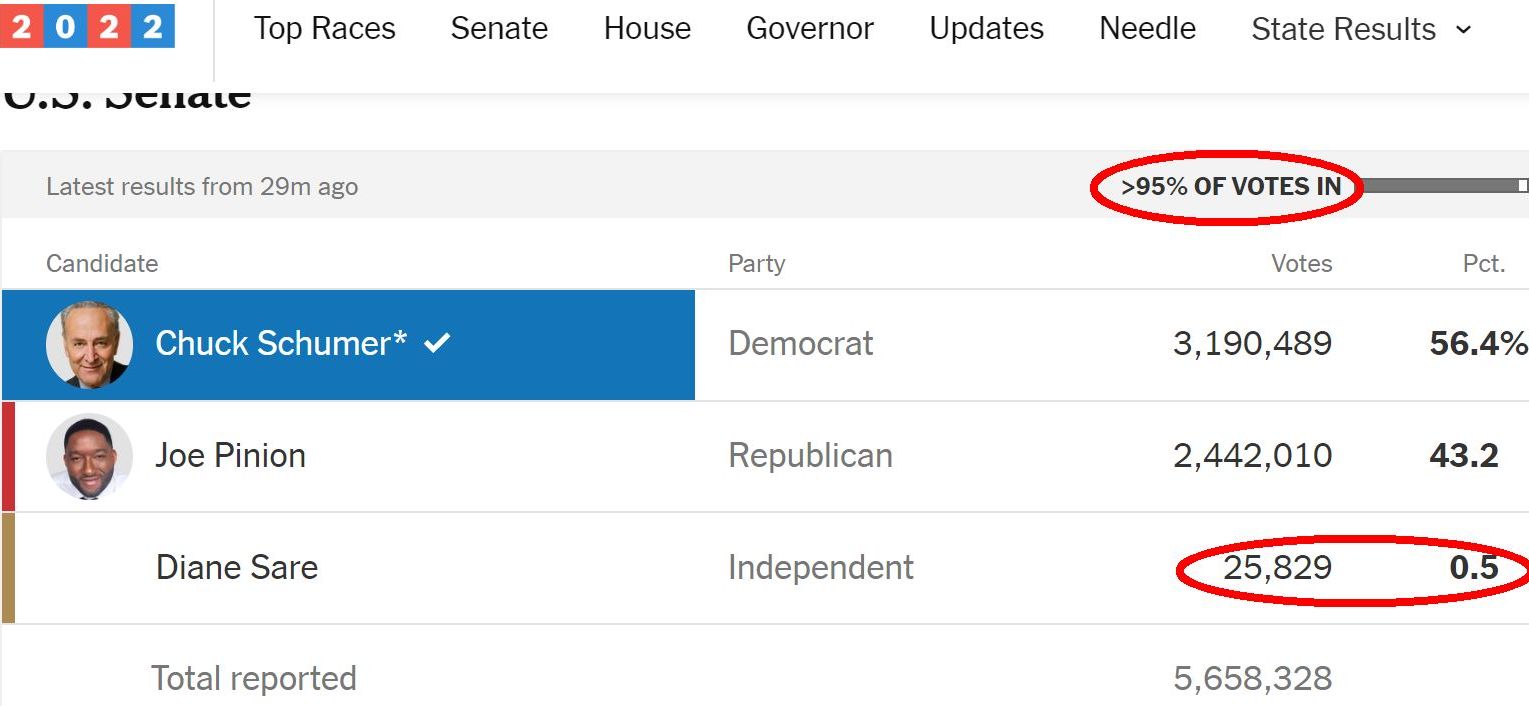Click the State Results chevron arrow
The width and height of the screenshot is (1529, 706).
pos(1464,29)
